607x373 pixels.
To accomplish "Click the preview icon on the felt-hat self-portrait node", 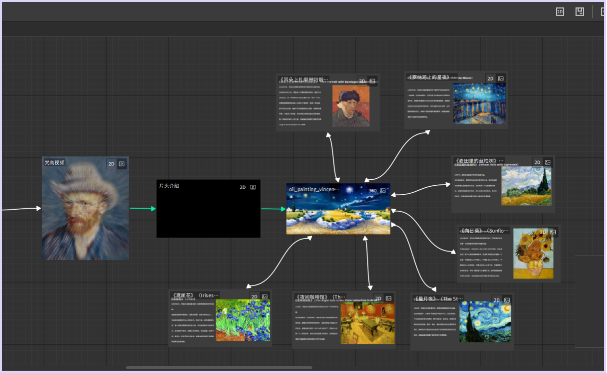I will point(122,164).
